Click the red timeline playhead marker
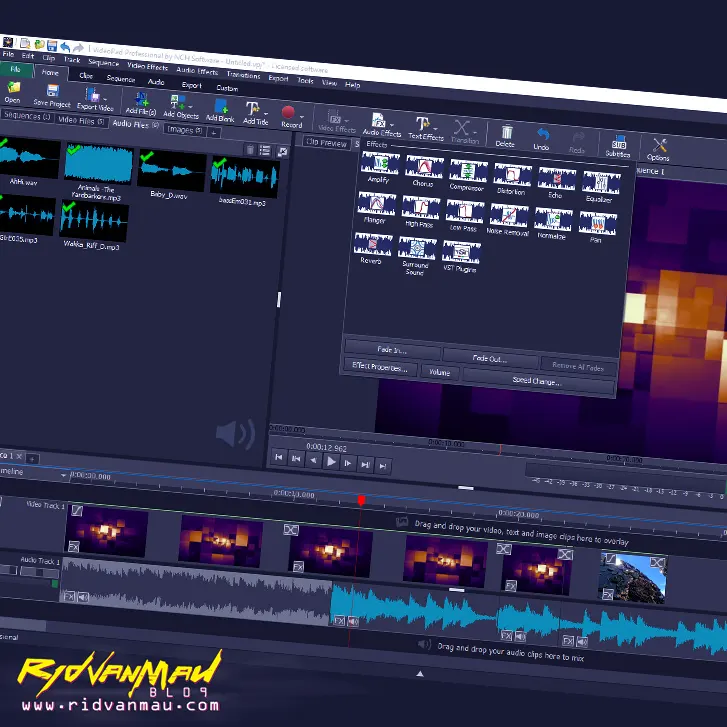Image resolution: width=727 pixels, height=727 pixels. 361,500
